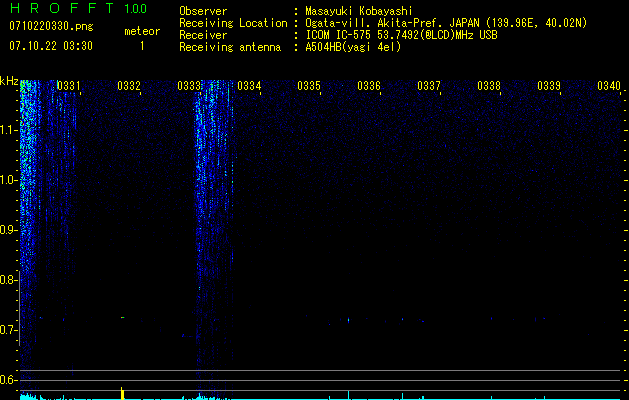The height and width of the screenshot is (400, 629).
Task: Select antenna text A504HB(yagi 4el)
Action: tap(353, 47)
